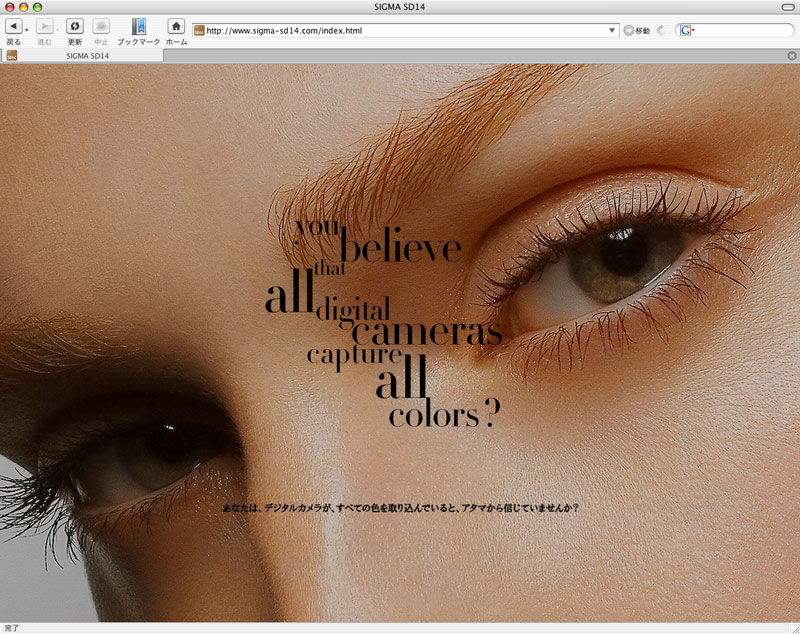Screen dimensions: 800x634
Task: Select the SIGMA SD14 tab
Action: pyautogui.click(x=82, y=56)
